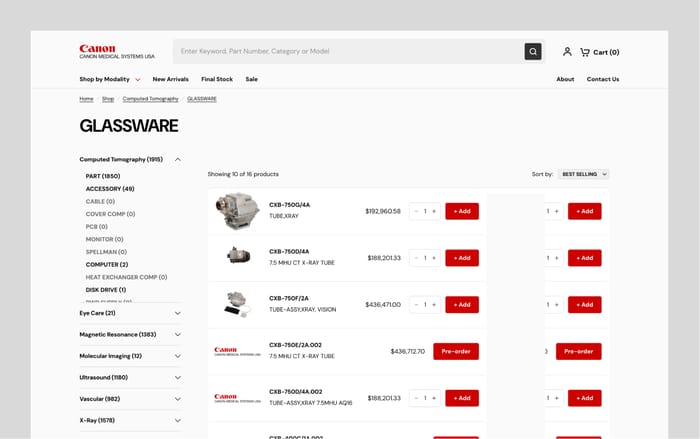
Task: Open the Computed Tomography breadcrumb link
Action: click(150, 99)
